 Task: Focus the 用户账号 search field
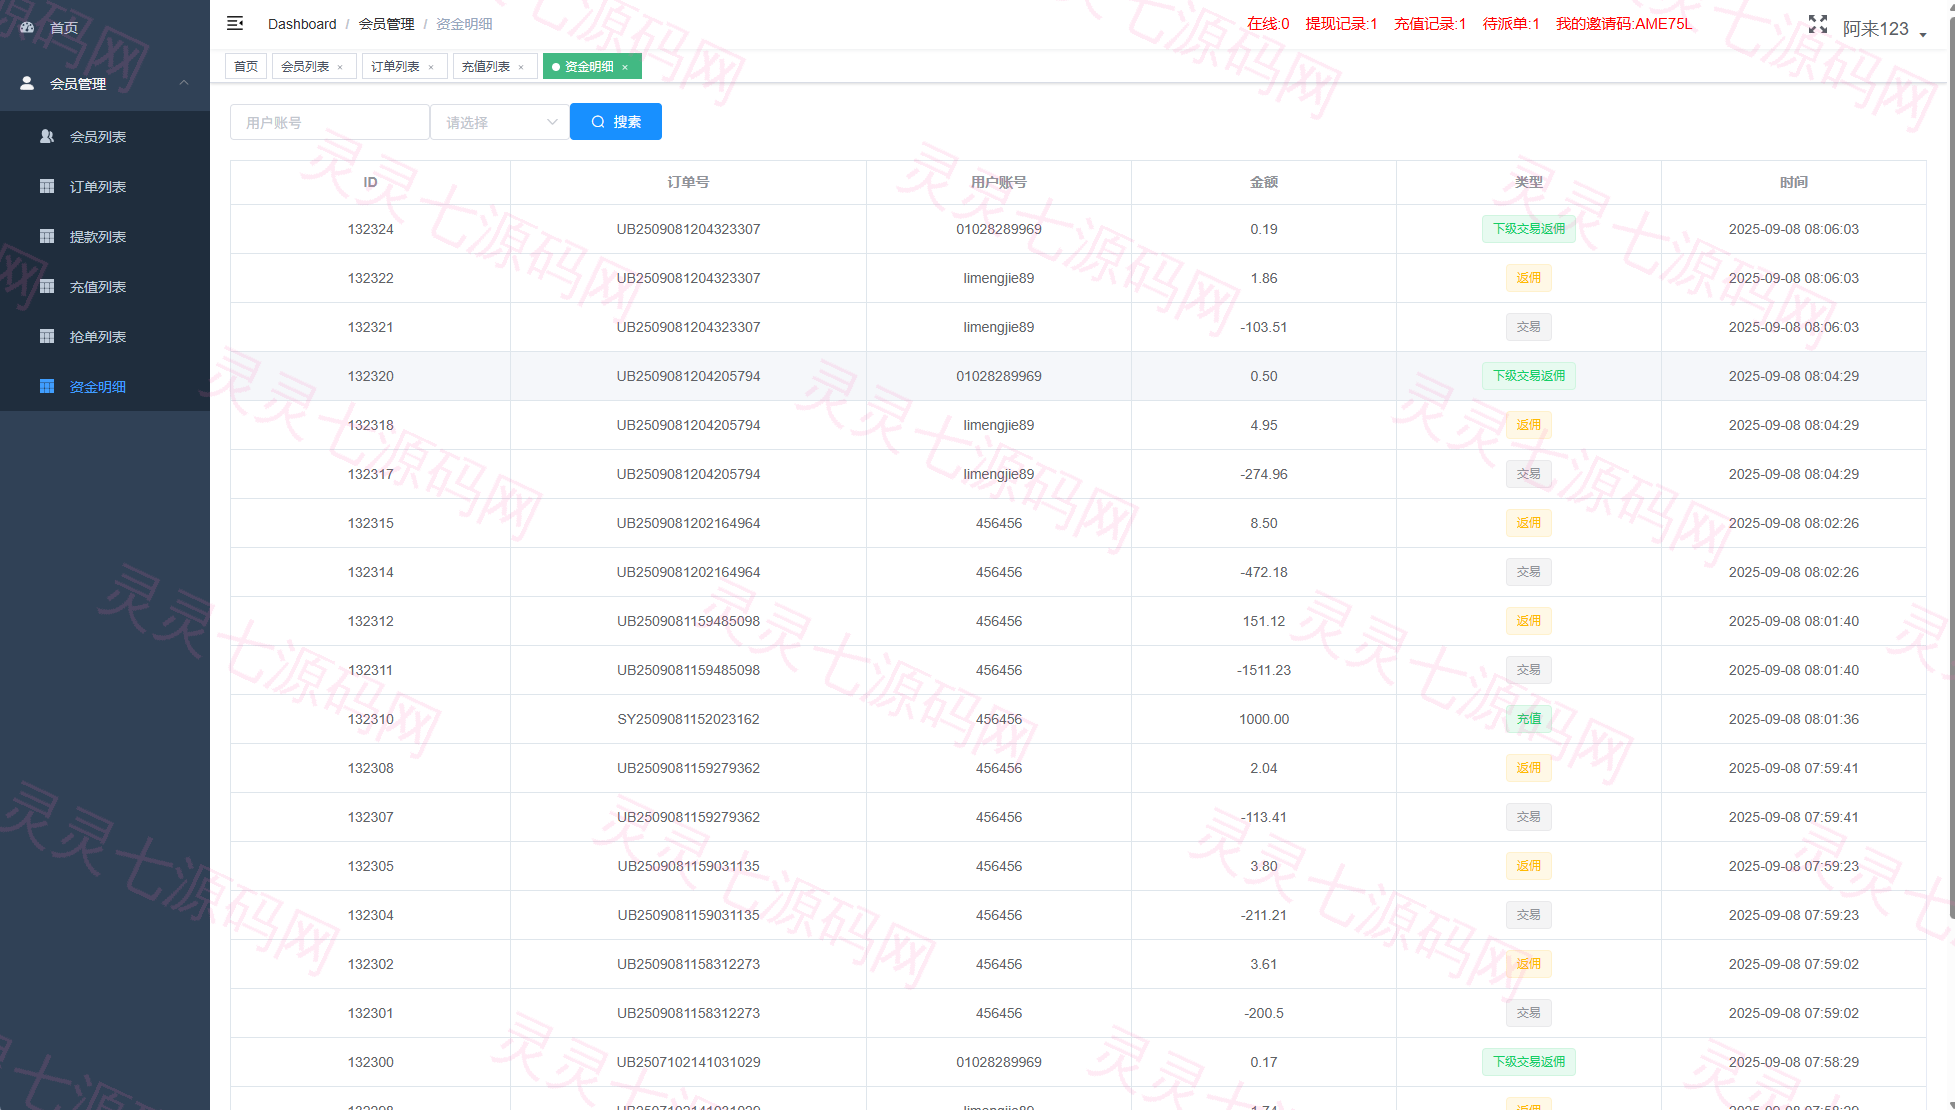coord(330,122)
